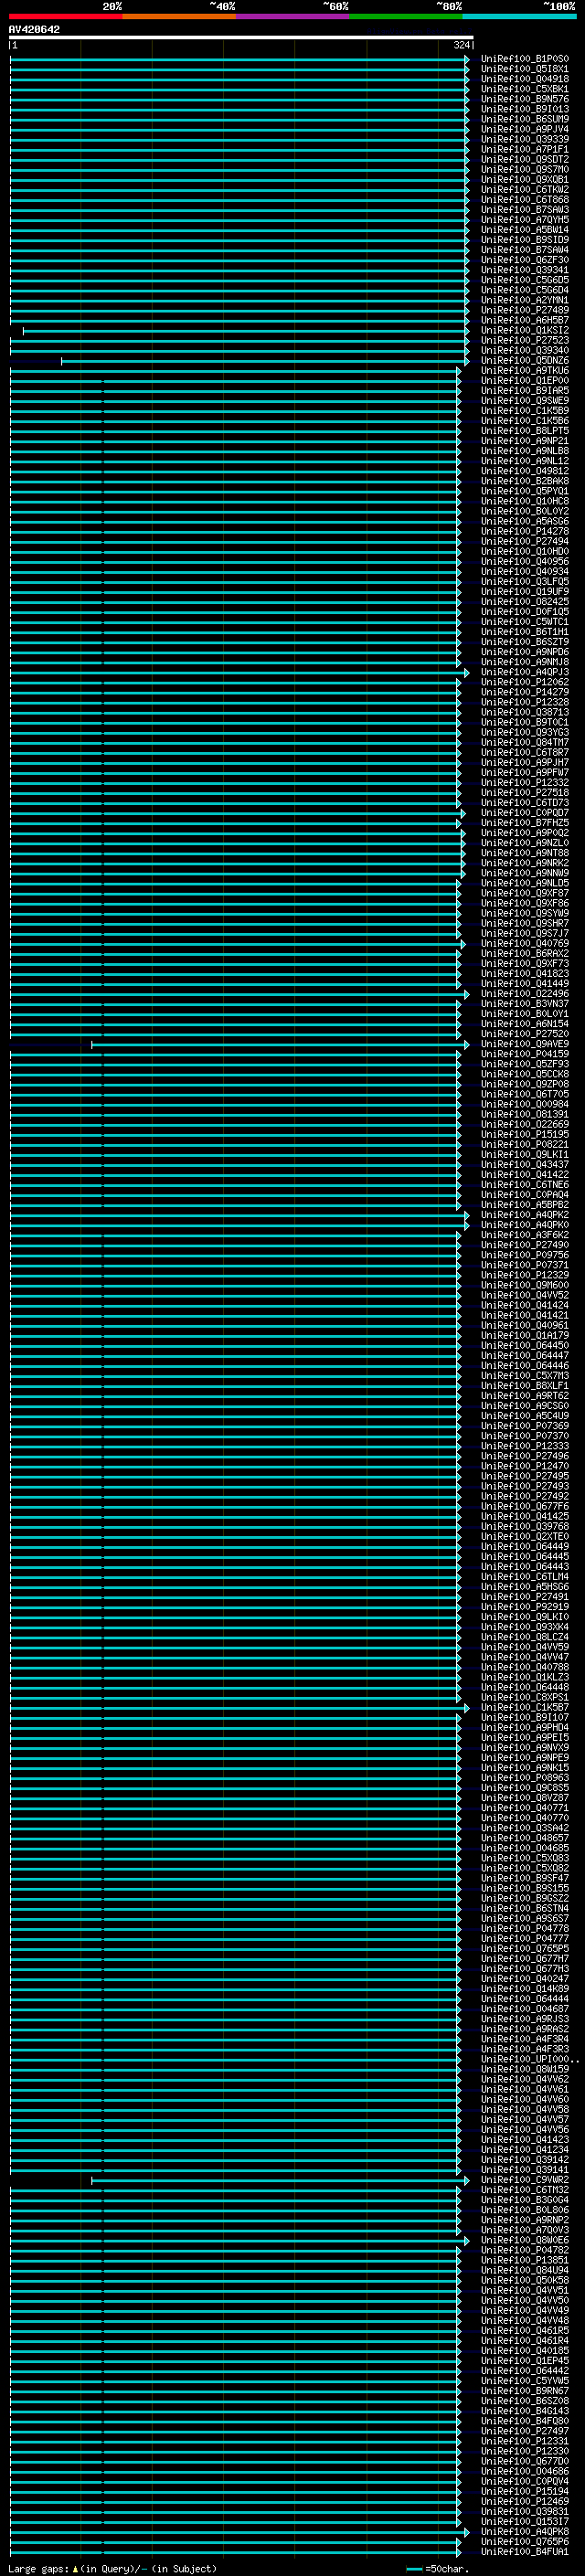Open hit UniRef100_C5XBK1
Screen dimensions: 585x2576
[524, 89]
